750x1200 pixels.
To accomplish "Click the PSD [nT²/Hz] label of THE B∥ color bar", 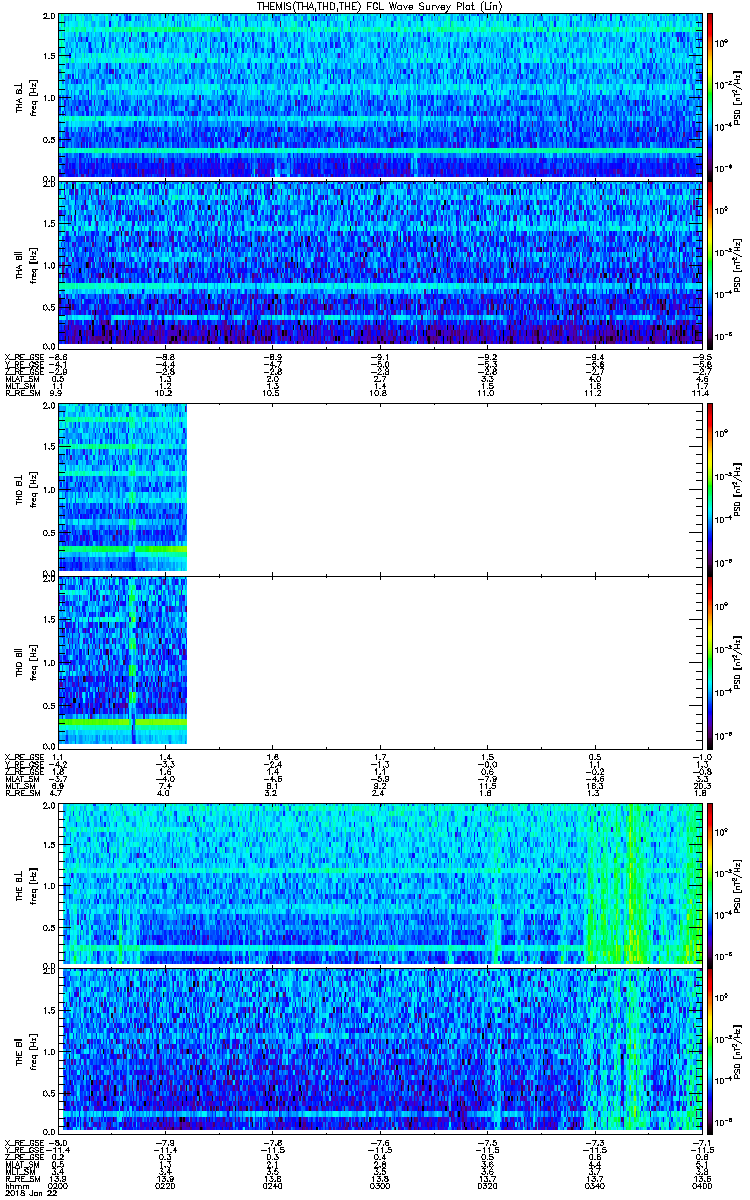I will (x=737, y=1050).
